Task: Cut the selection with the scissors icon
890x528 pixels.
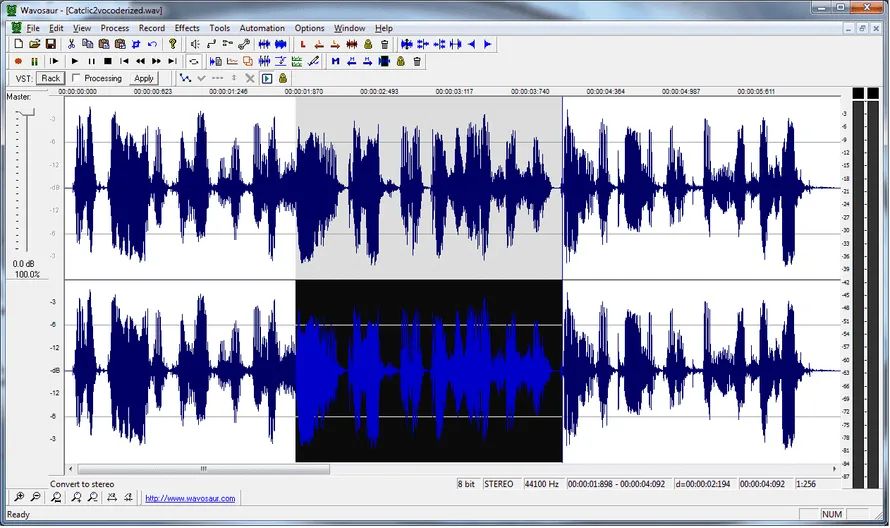Action: [x=72, y=44]
